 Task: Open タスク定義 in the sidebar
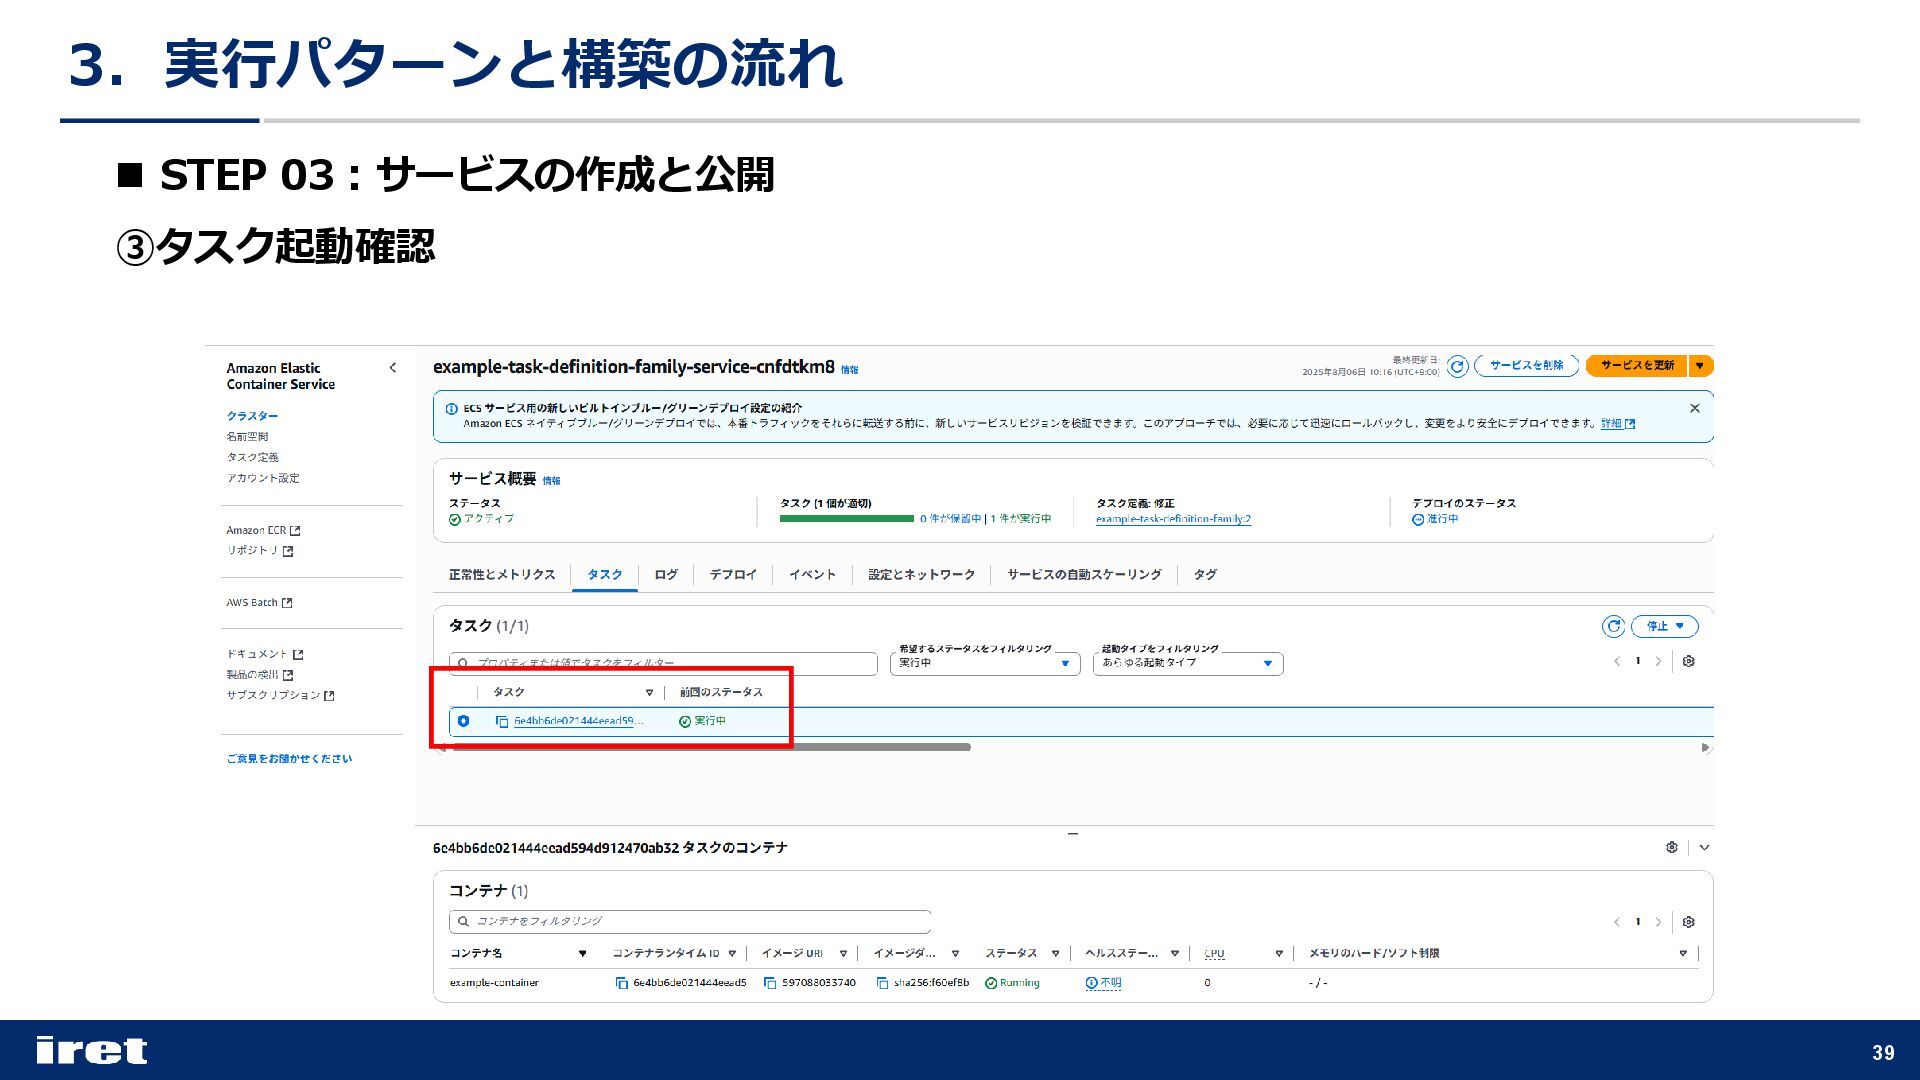(252, 457)
